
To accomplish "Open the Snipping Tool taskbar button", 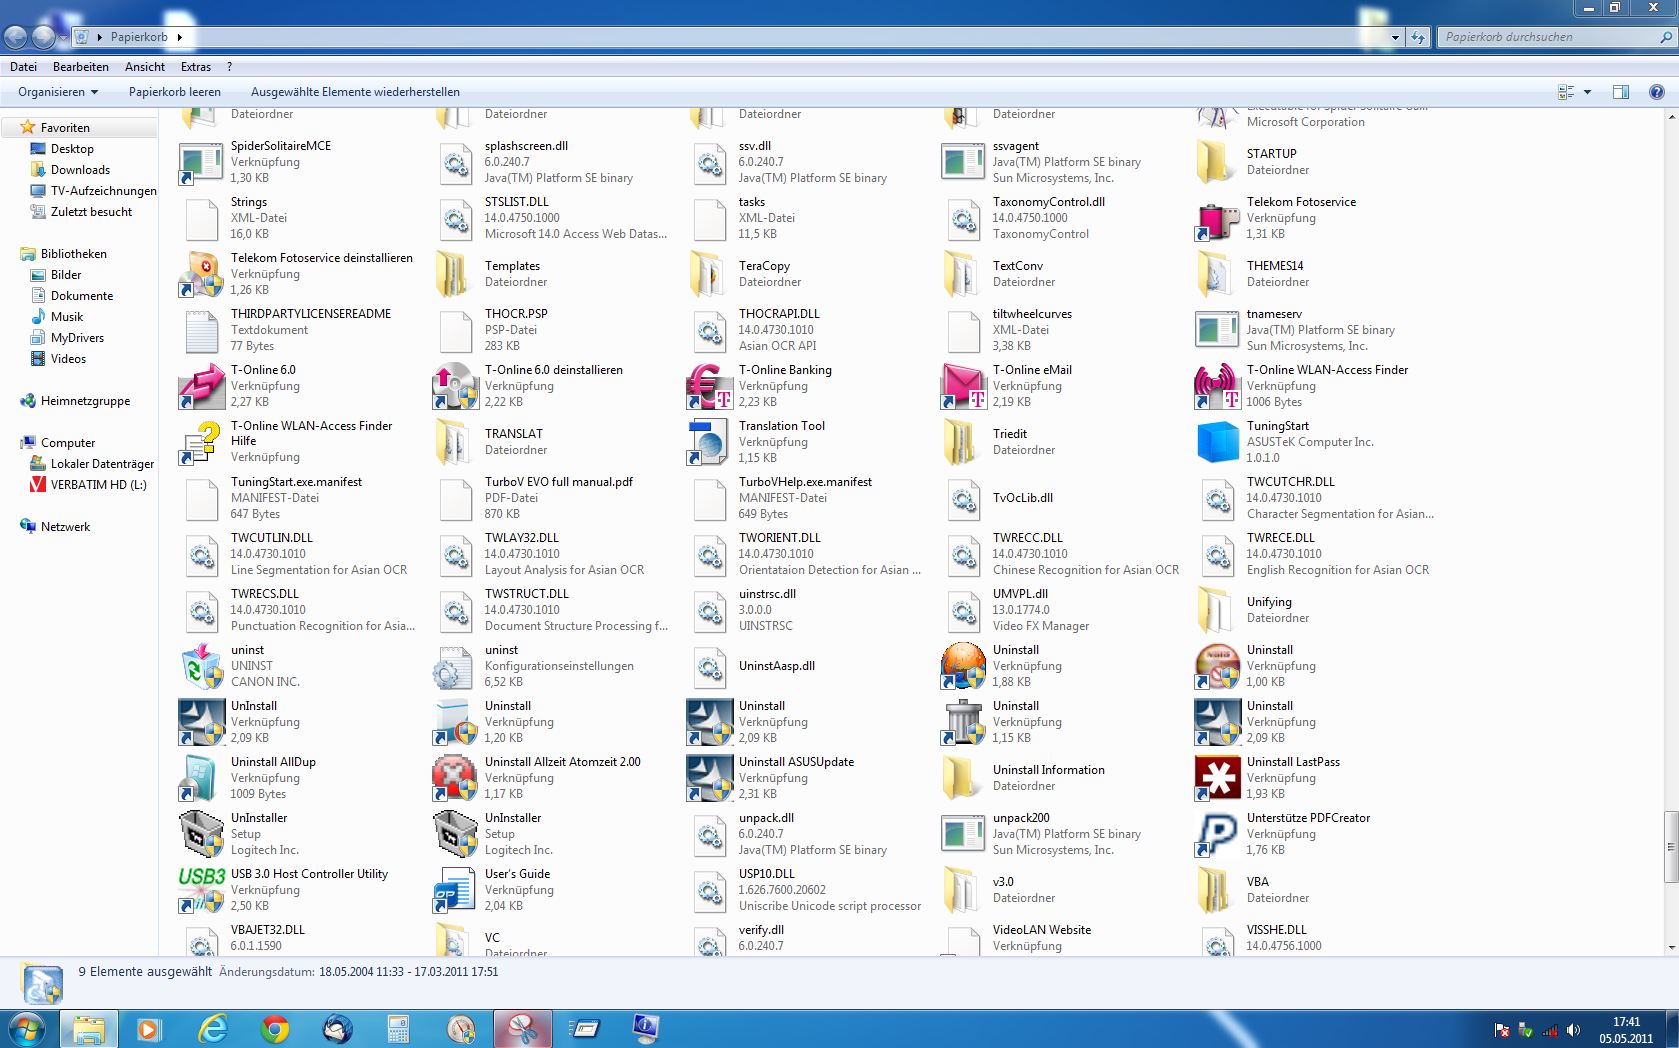I will 523,1028.
